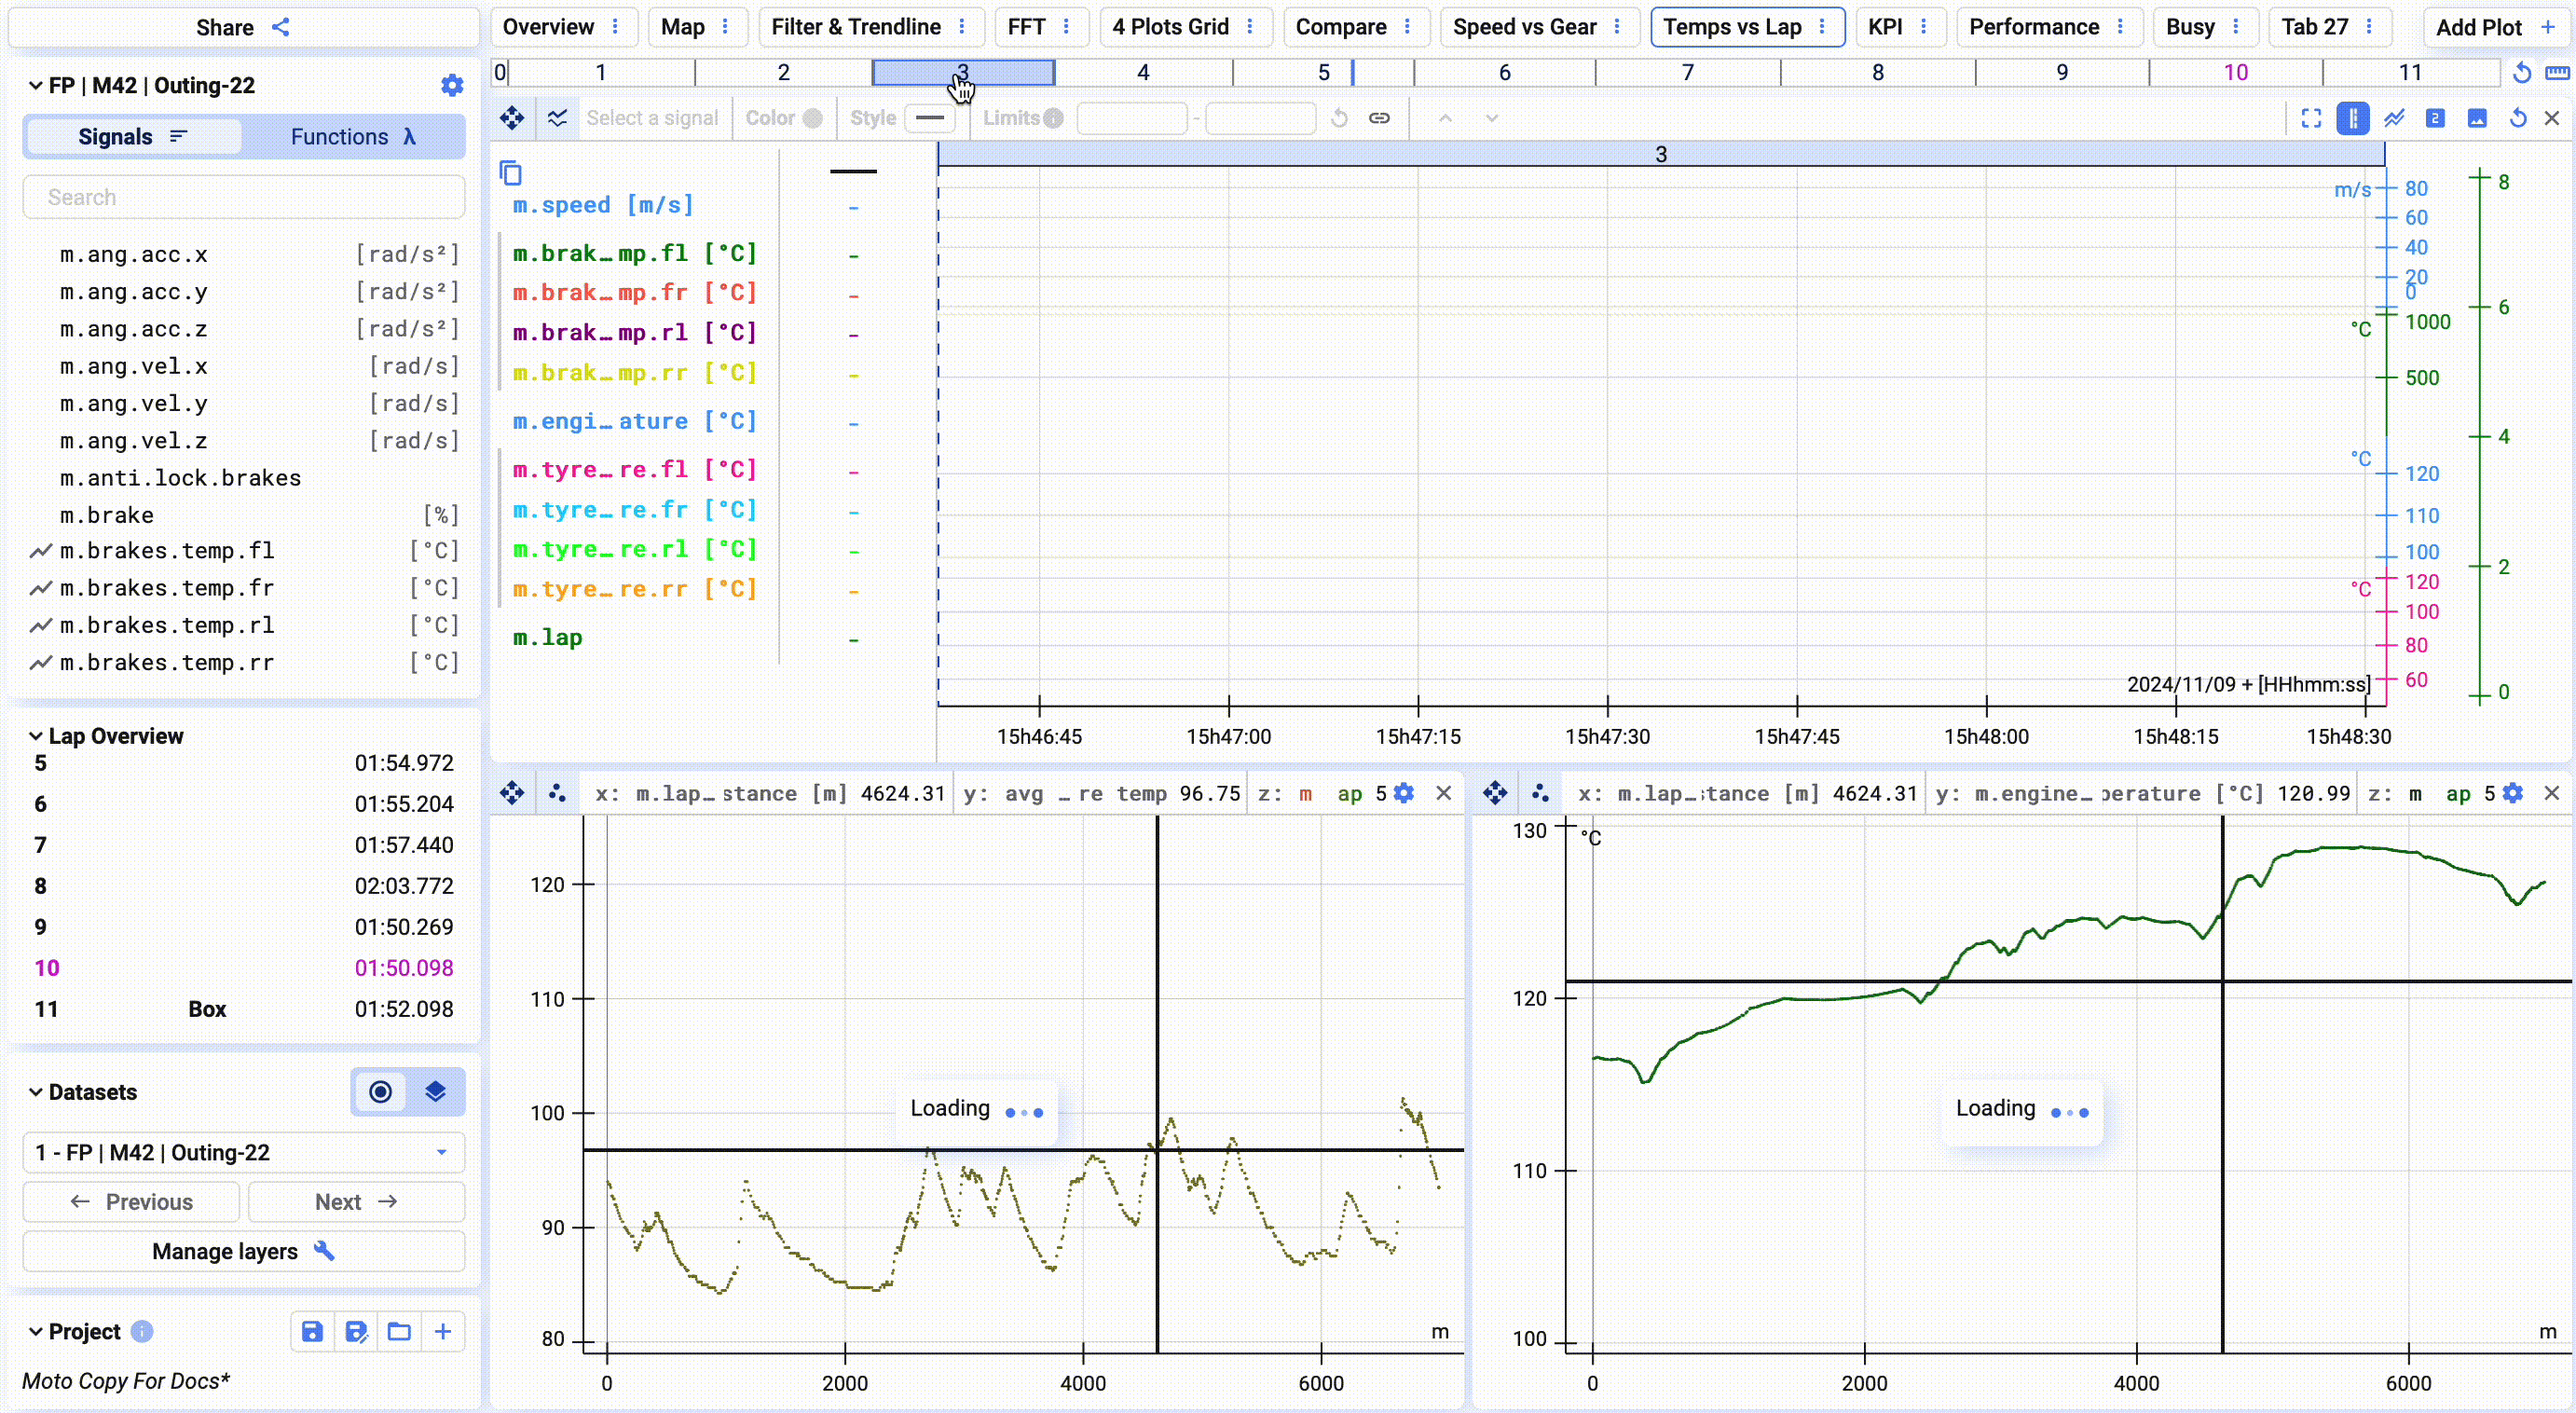Switch to the Functions tab

(x=352, y=137)
